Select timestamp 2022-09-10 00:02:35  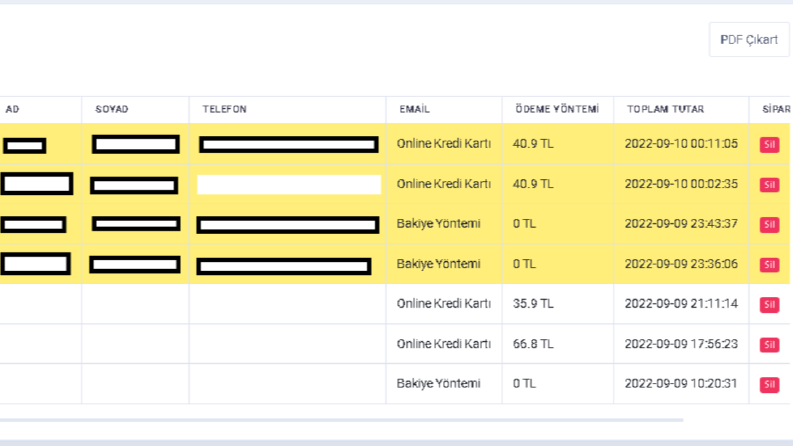tap(681, 184)
